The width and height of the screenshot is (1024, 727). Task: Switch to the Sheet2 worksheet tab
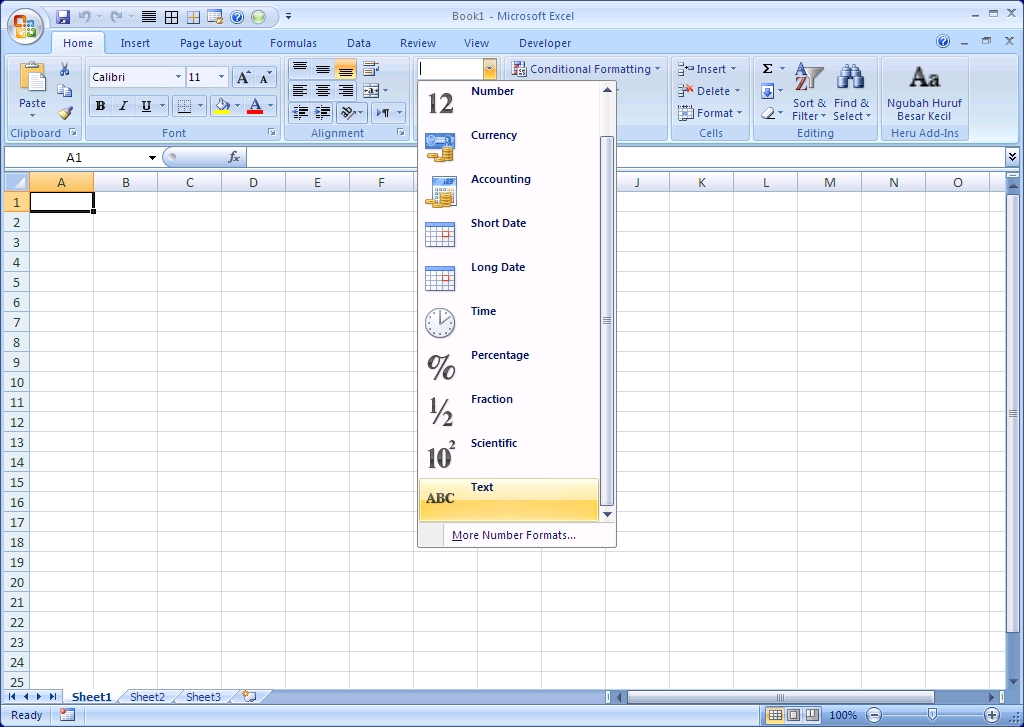coord(147,697)
